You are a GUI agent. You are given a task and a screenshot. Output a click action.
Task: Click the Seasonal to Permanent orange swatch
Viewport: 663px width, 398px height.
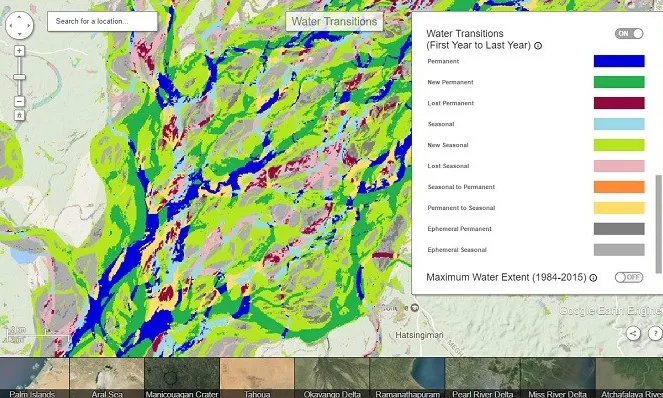[x=619, y=187]
